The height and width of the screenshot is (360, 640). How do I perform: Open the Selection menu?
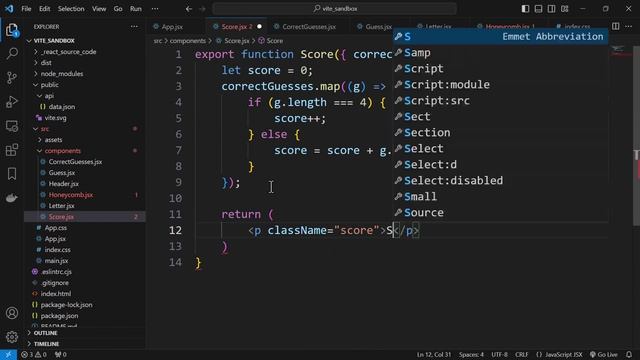(71, 9)
